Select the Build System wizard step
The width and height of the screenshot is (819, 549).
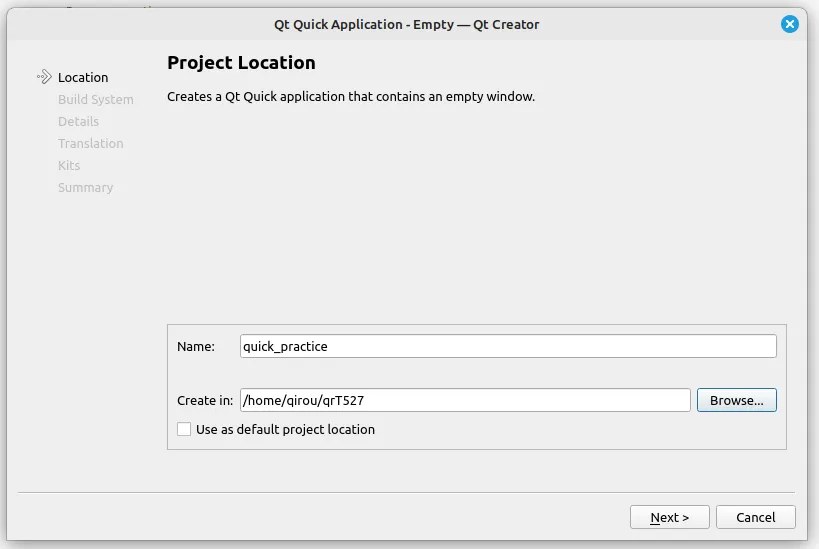pos(96,99)
